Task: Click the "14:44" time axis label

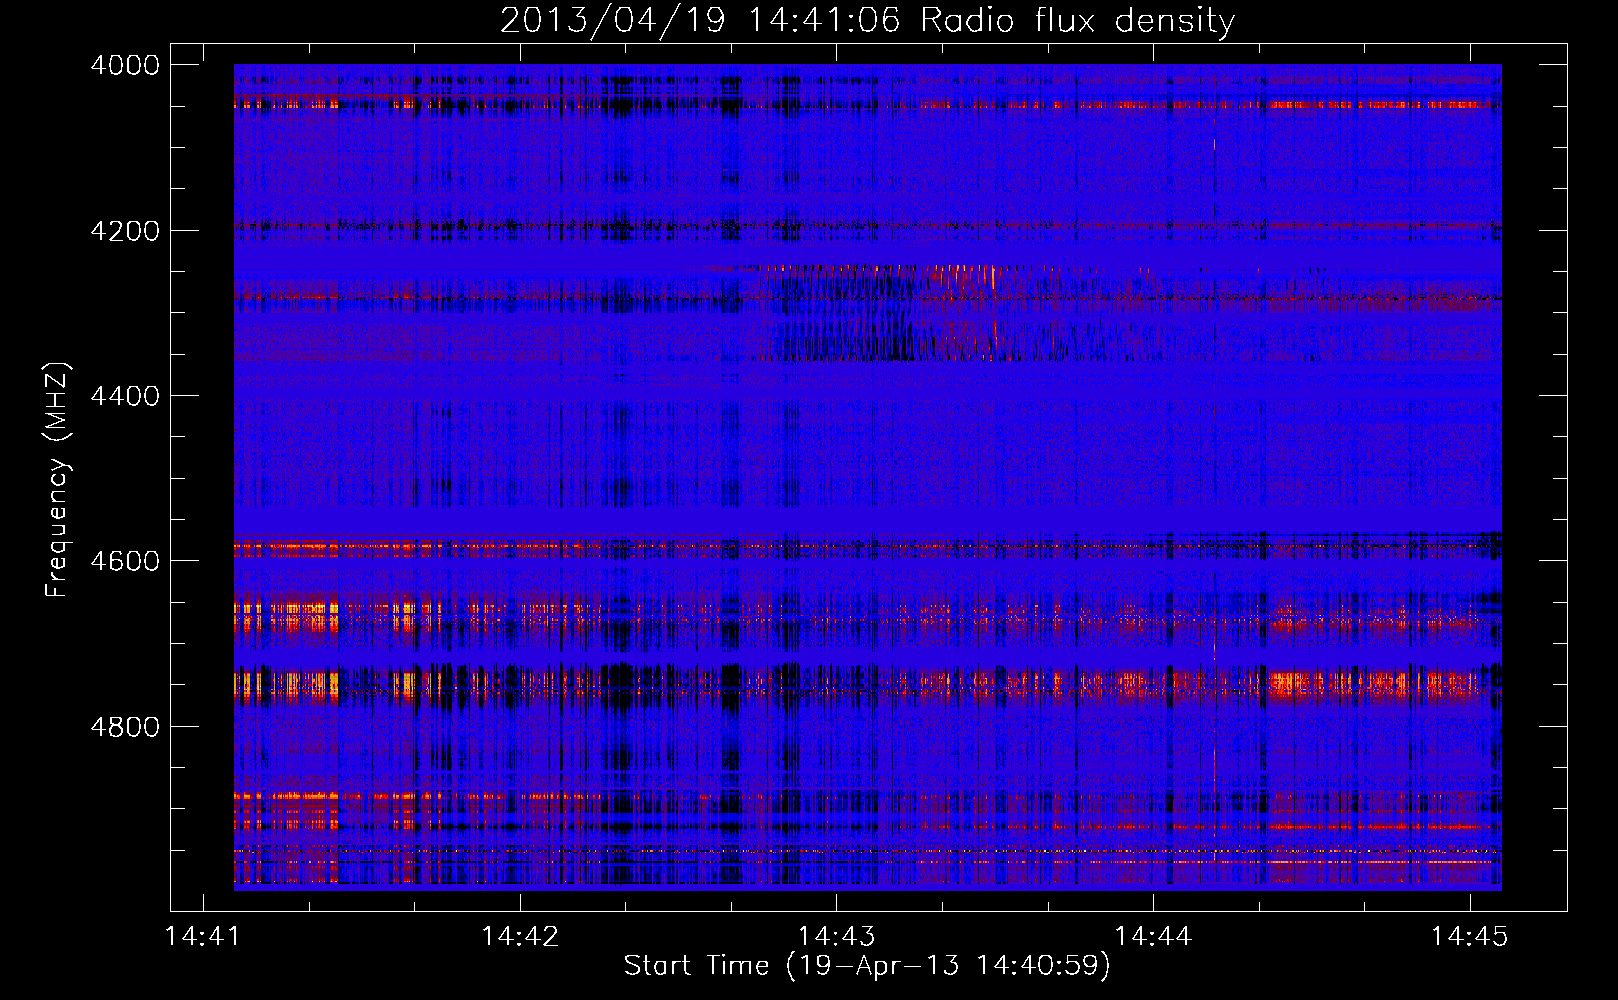Action: pos(1153,936)
